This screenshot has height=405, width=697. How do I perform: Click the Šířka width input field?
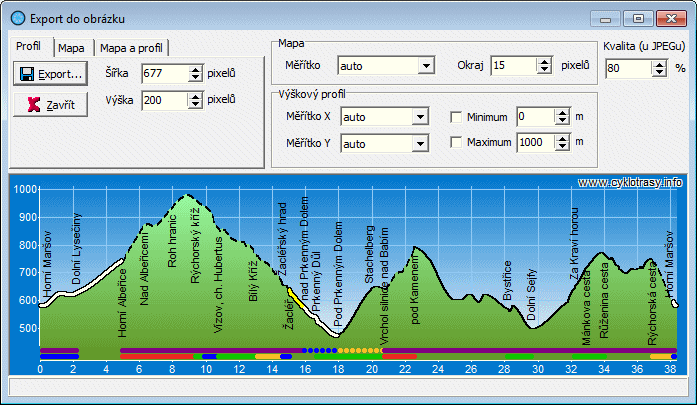(166, 73)
